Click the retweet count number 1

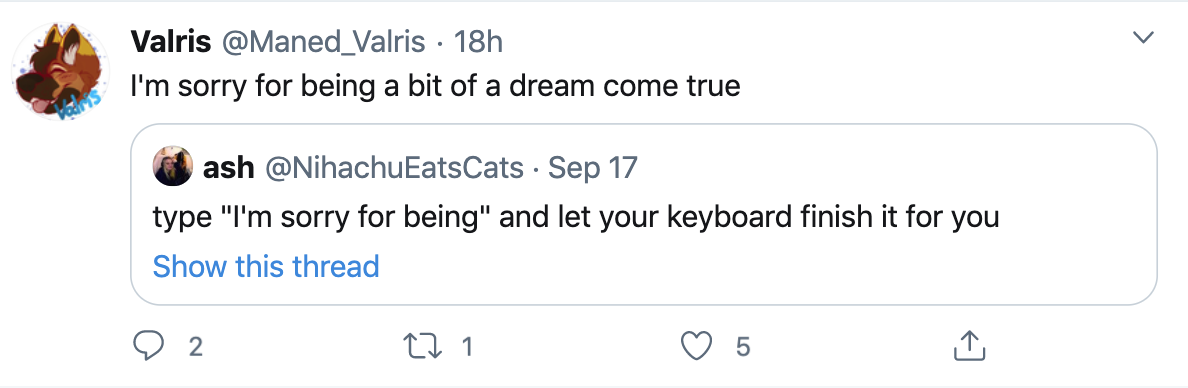pyautogui.click(x=467, y=347)
